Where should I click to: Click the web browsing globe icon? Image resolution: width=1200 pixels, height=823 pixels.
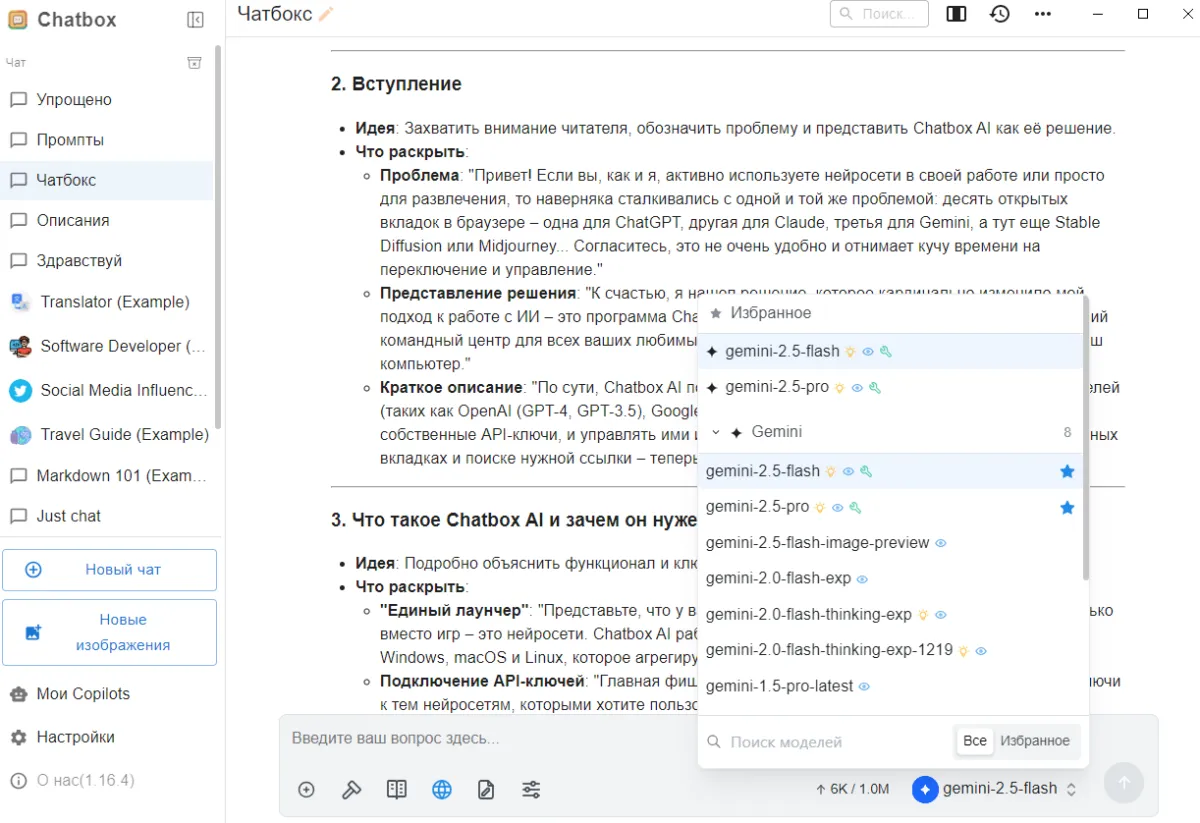(442, 789)
